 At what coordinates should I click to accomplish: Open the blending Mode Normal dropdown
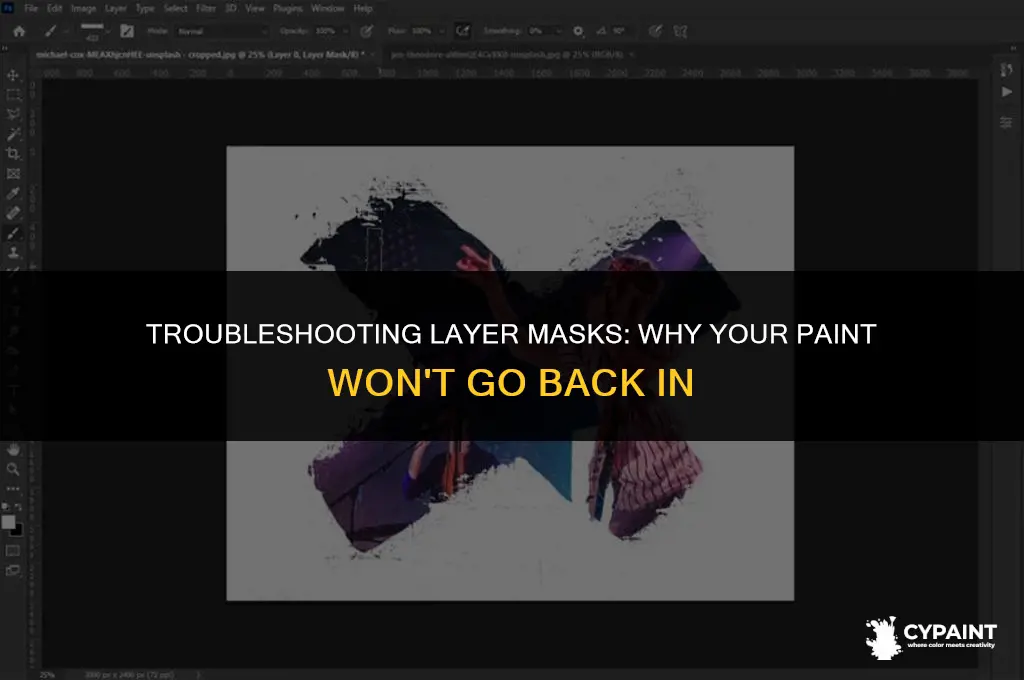point(223,31)
